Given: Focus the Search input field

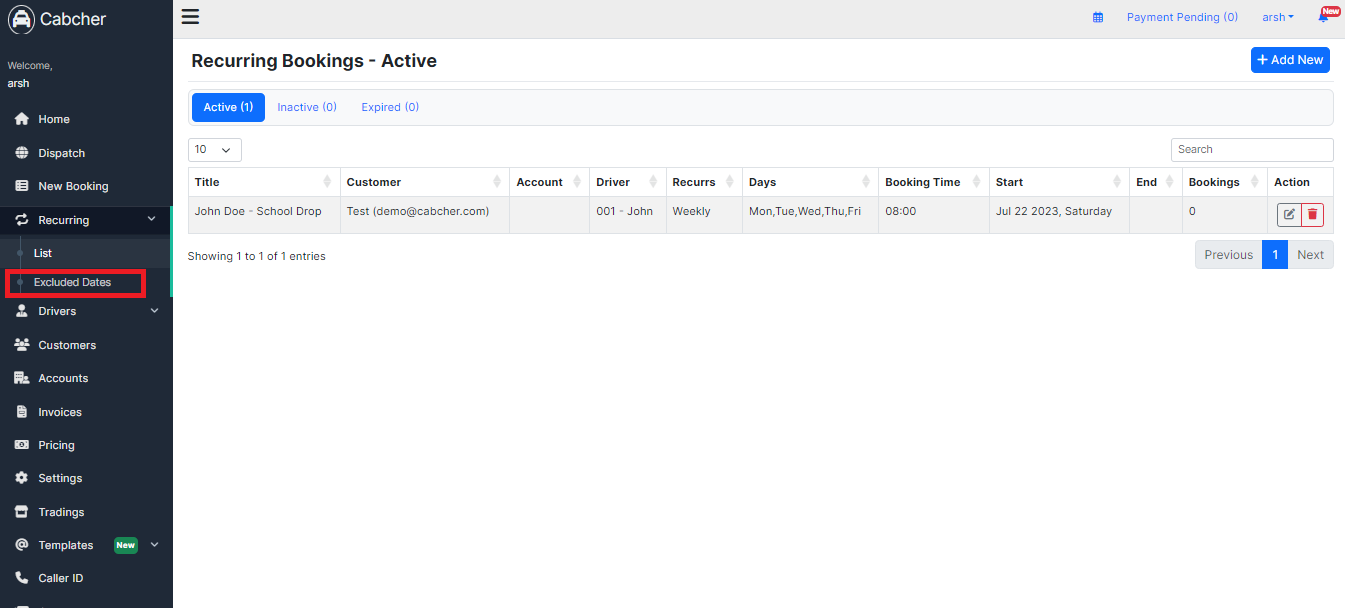Looking at the screenshot, I should (x=1252, y=150).
